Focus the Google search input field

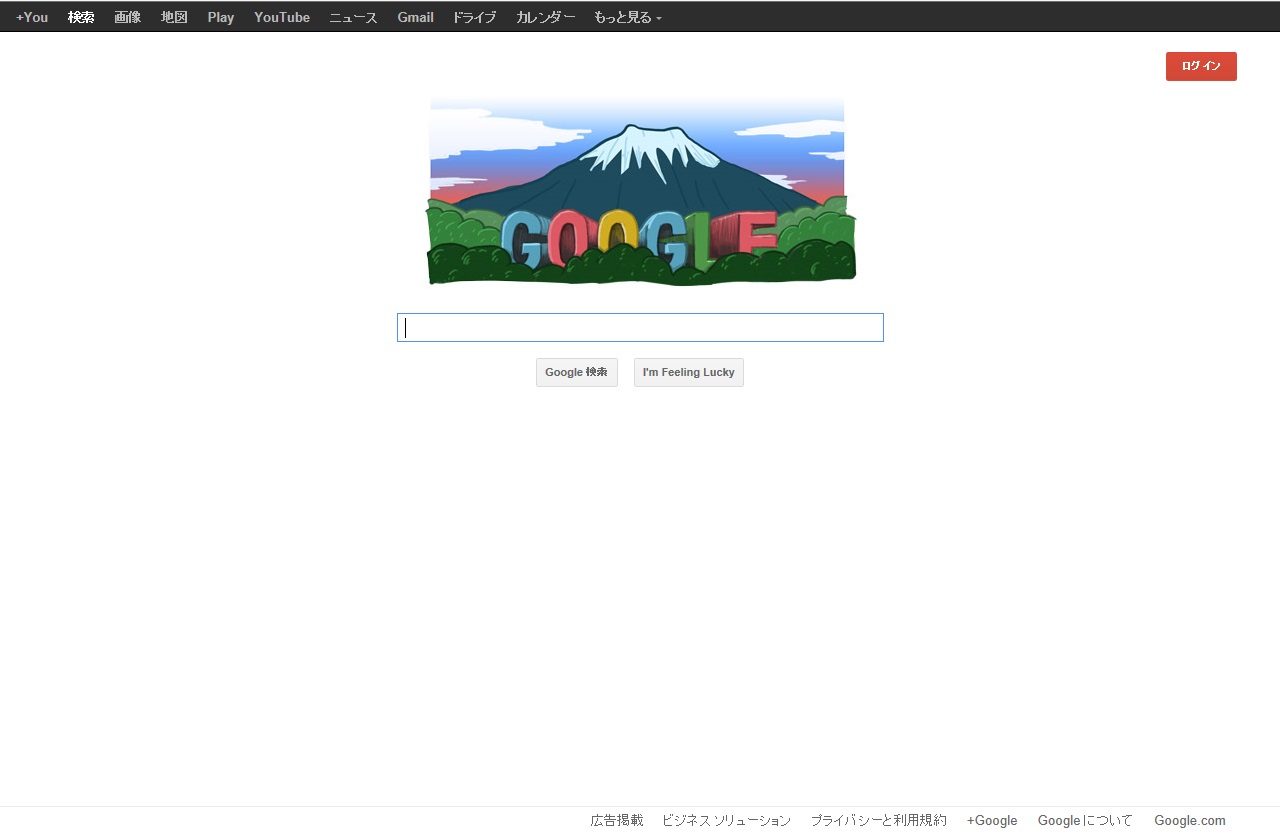(640, 328)
